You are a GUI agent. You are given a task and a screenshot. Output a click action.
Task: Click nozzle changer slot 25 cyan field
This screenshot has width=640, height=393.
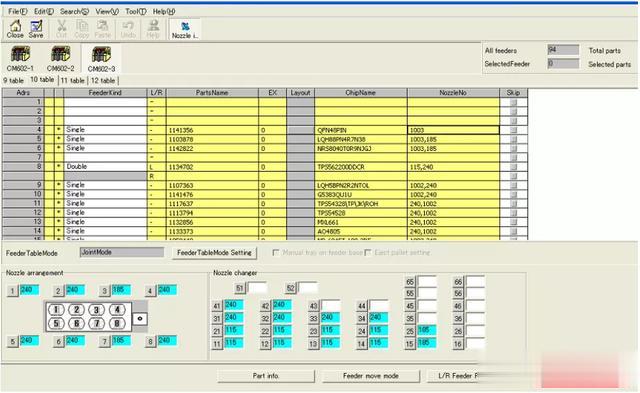pyautogui.click(x=427, y=330)
